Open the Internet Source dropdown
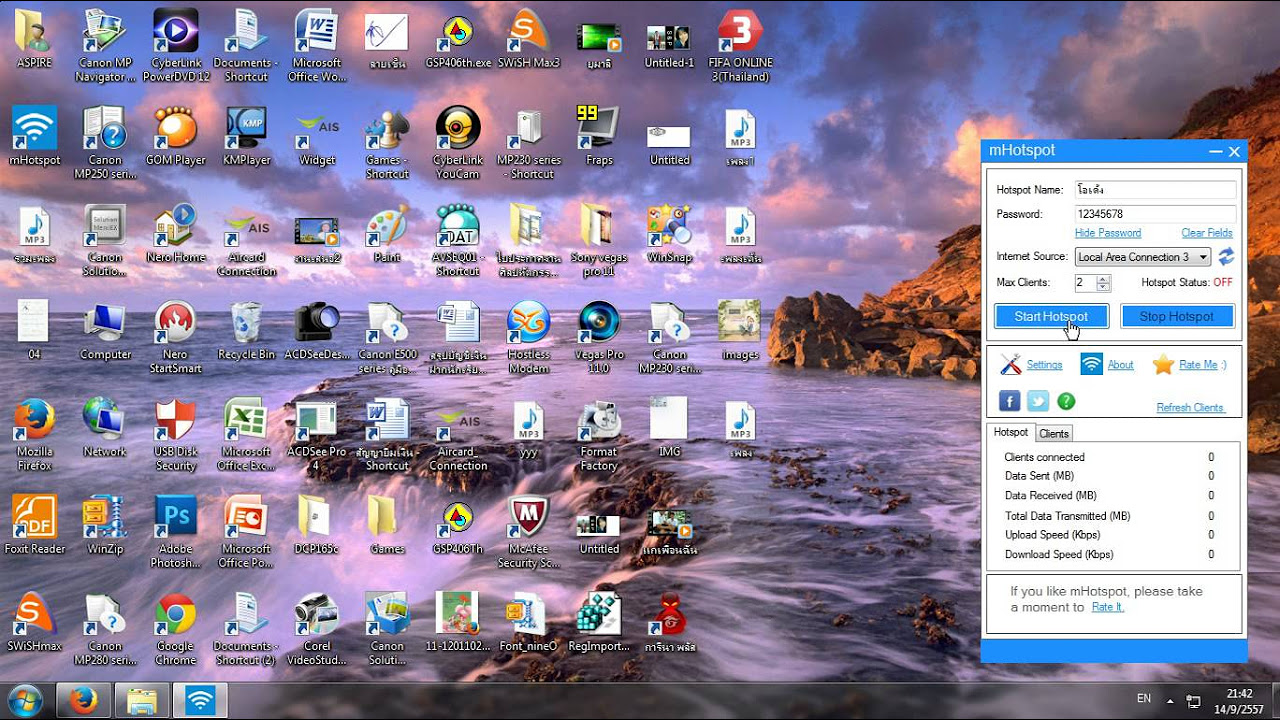The height and width of the screenshot is (720, 1280). [x=1143, y=257]
